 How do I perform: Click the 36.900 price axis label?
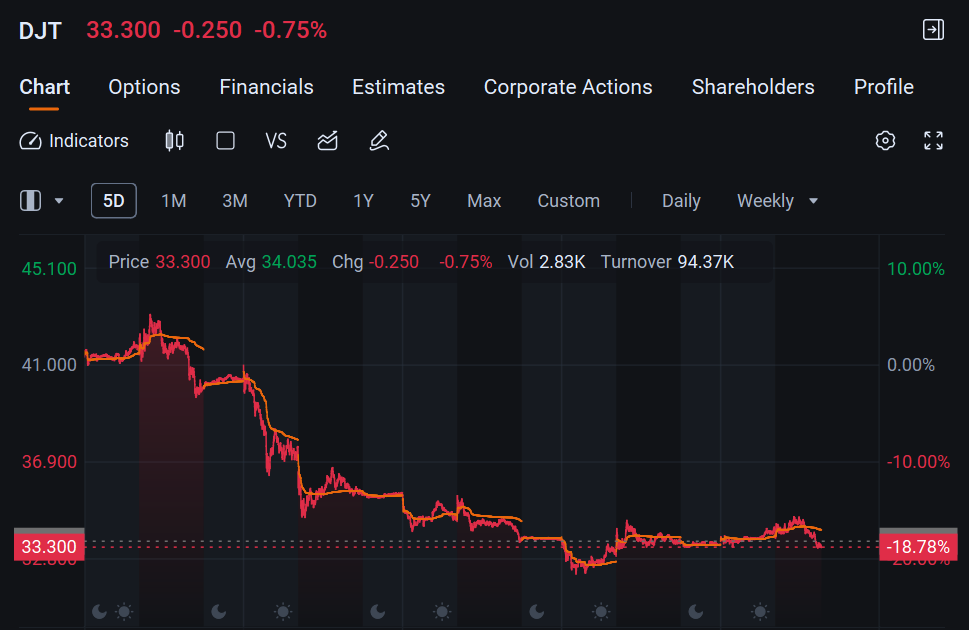point(49,462)
